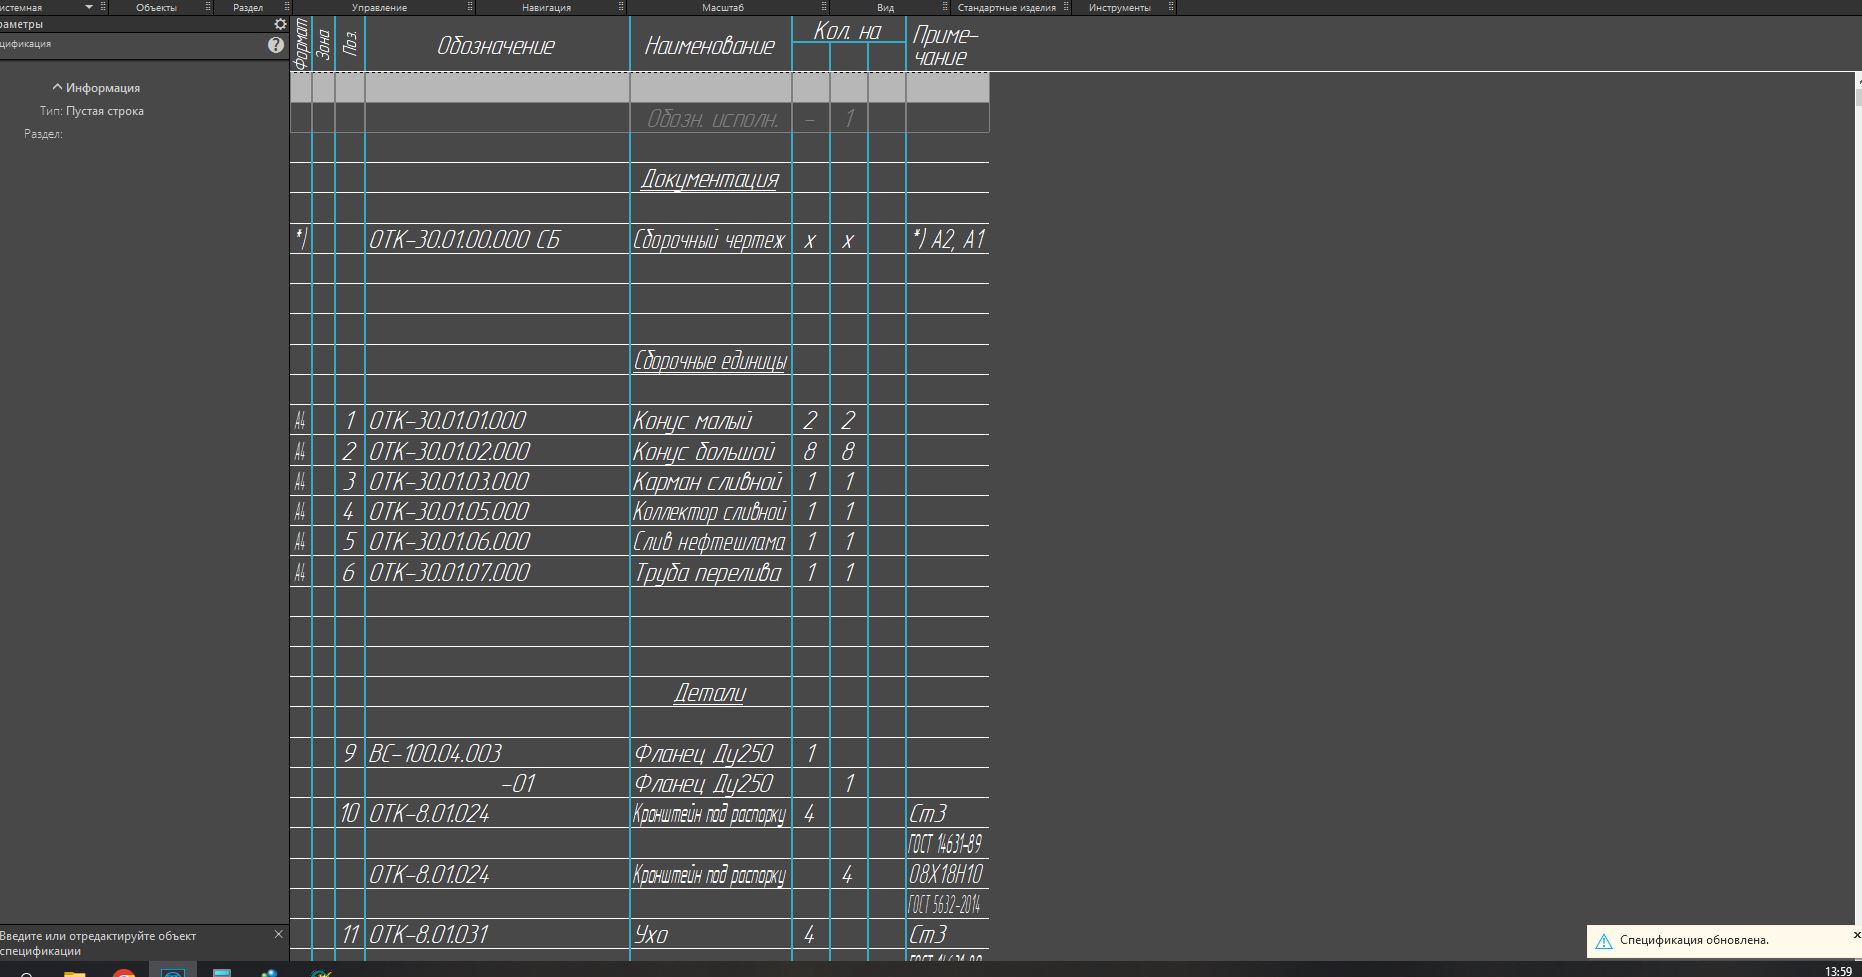Open the Масштаб toolbar panel
The width and height of the screenshot is (1862, 977).
click(722, 7)
